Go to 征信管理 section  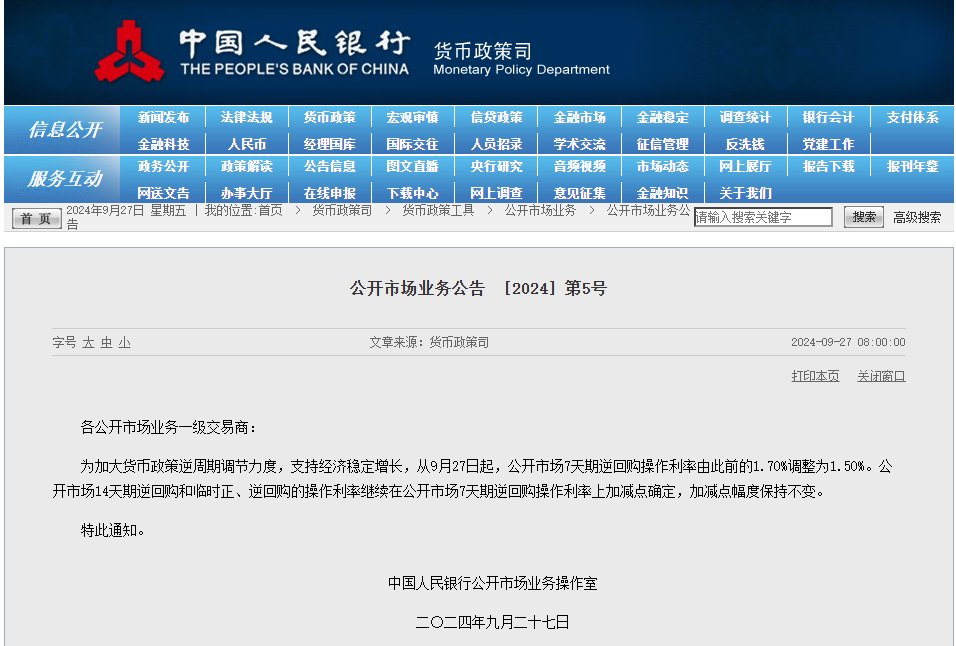pos(662,144)
